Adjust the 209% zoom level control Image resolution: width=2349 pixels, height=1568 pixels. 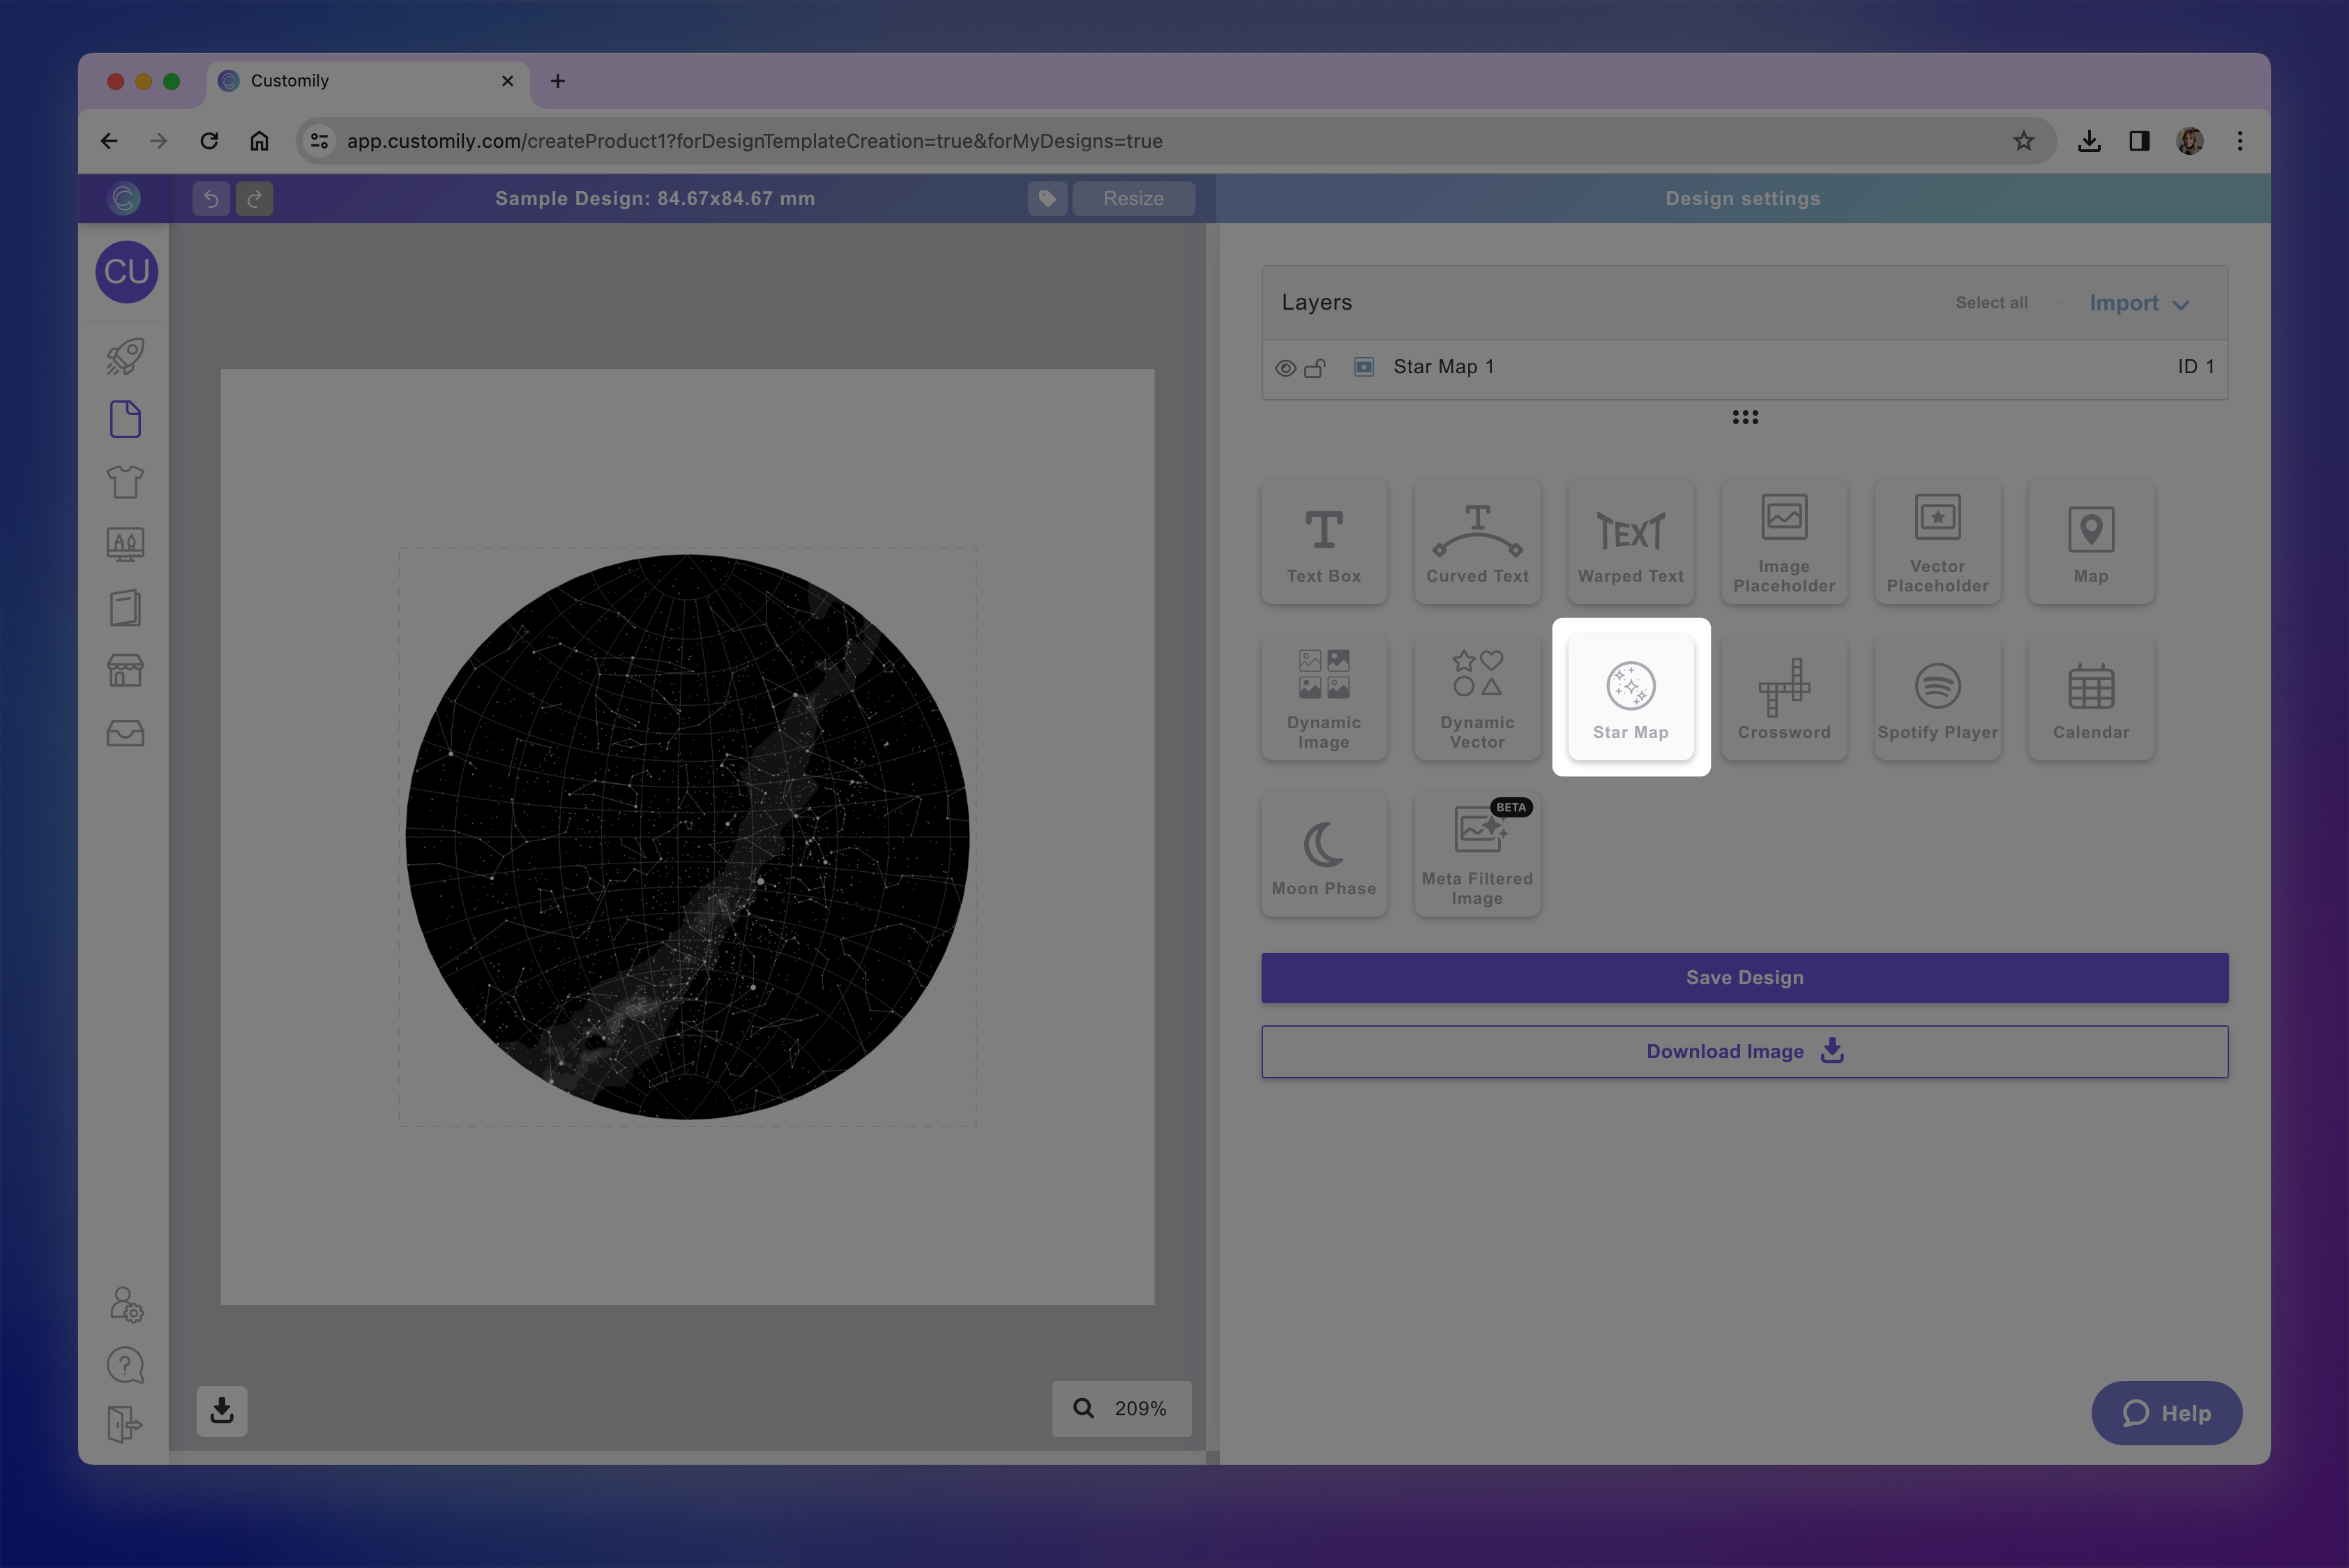[x=1121, y=1409]
